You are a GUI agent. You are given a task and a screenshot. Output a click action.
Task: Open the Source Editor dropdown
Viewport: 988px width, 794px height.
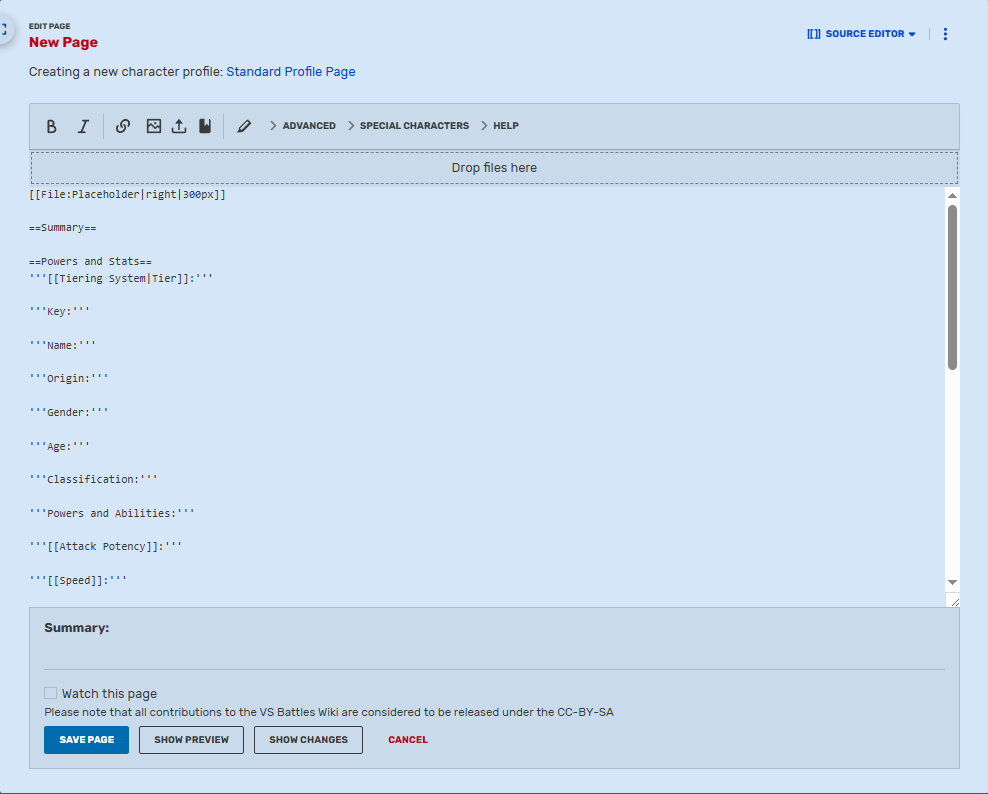(x=861, y=34)
